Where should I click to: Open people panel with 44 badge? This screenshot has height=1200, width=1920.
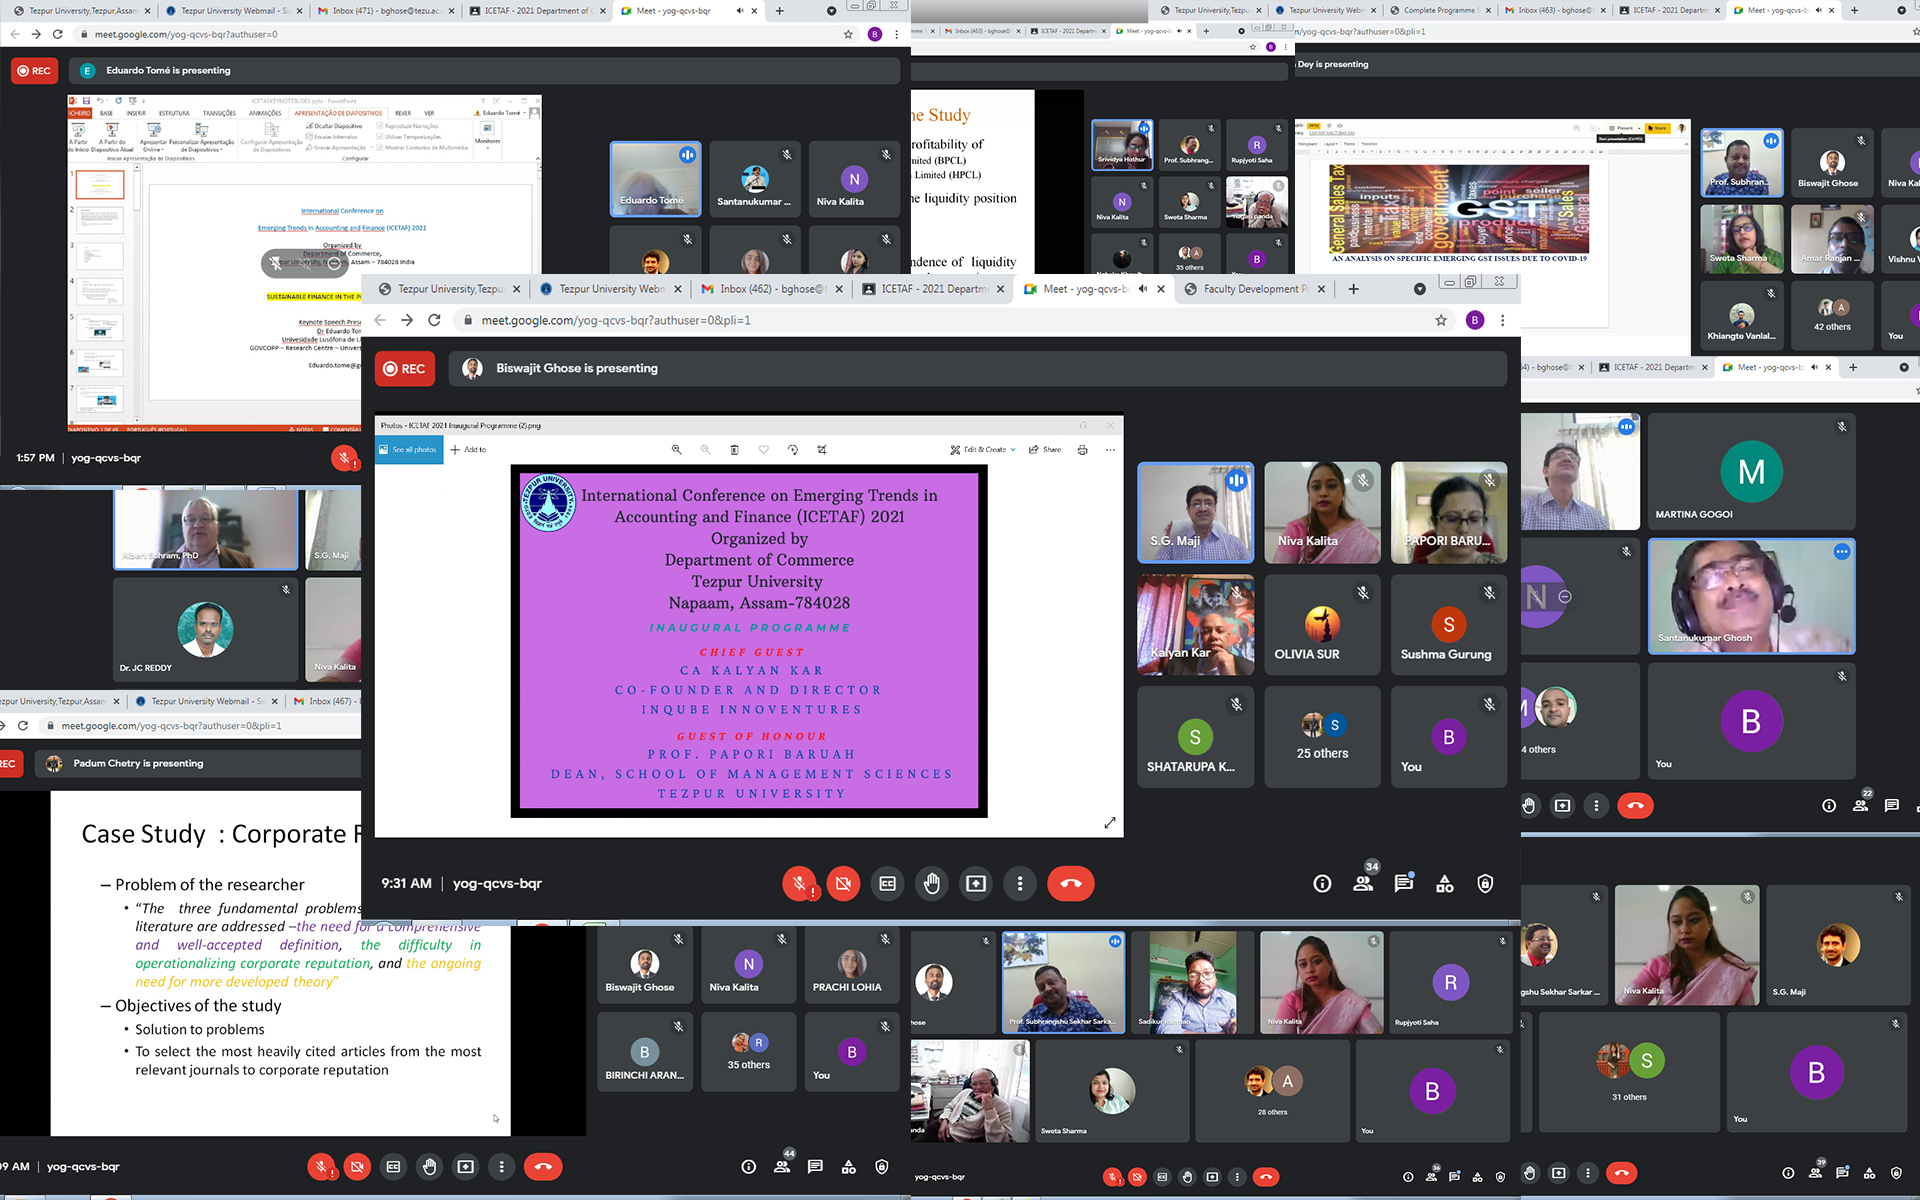point(783,1164)
